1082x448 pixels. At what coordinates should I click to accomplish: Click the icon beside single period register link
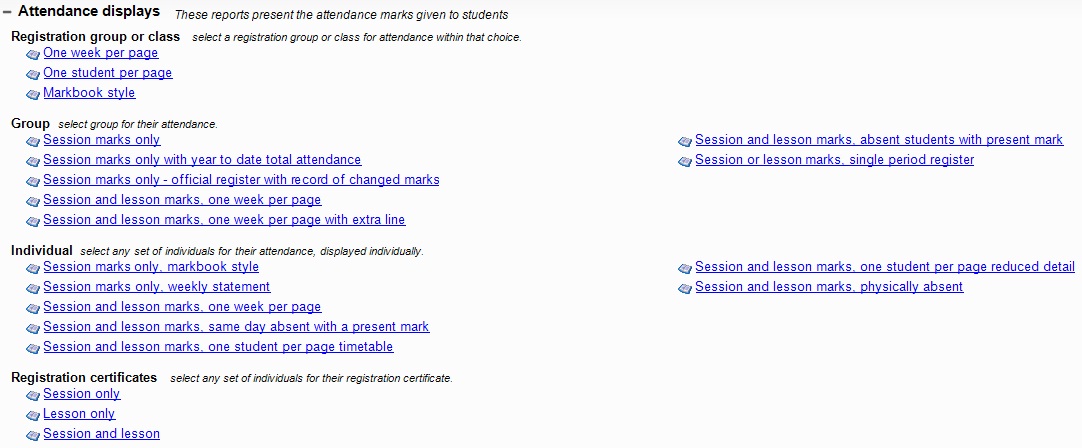tap(685, 162)
